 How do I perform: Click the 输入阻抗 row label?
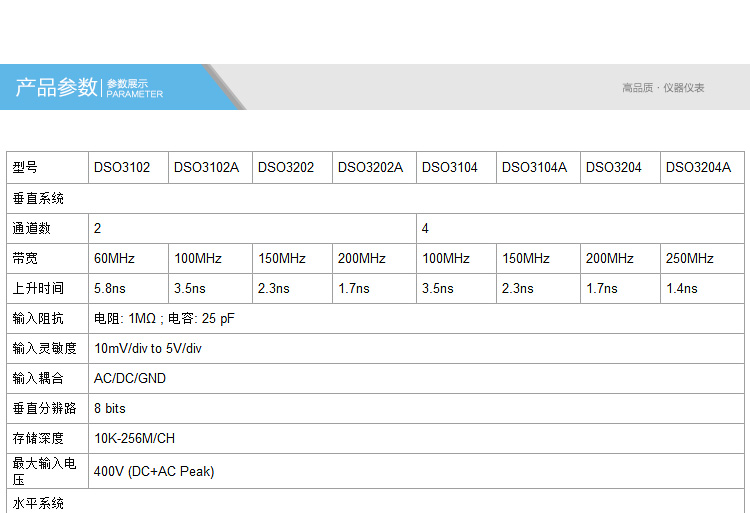click(x=38, y=319)
